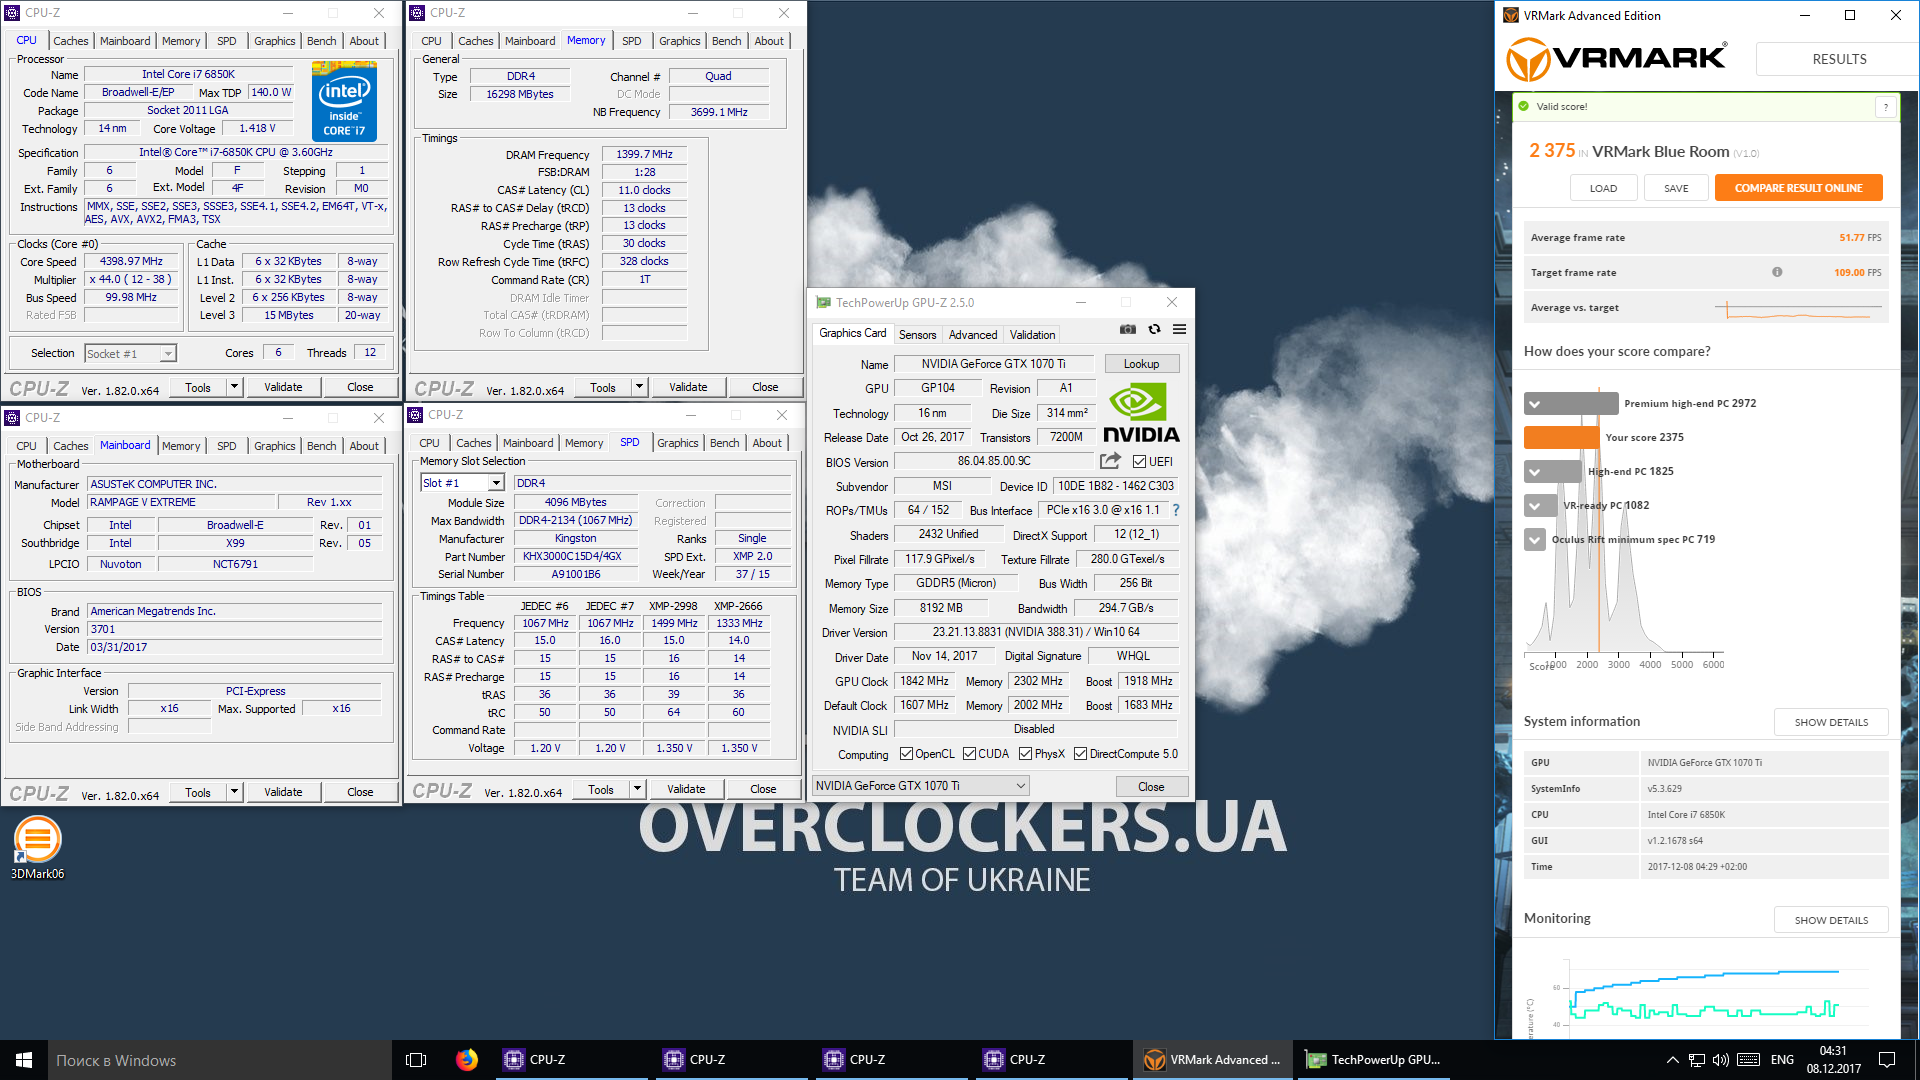Click Windows Start button
The width and height of the screenshot is (1920, 1080).
coord(24,1060)
